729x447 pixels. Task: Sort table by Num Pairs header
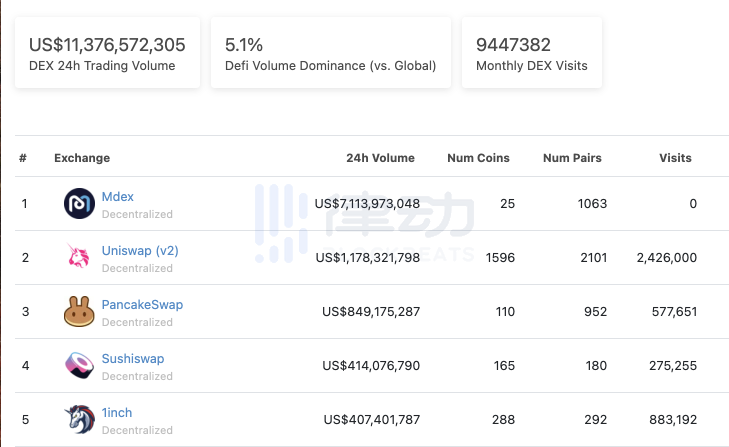click(572, 158)
